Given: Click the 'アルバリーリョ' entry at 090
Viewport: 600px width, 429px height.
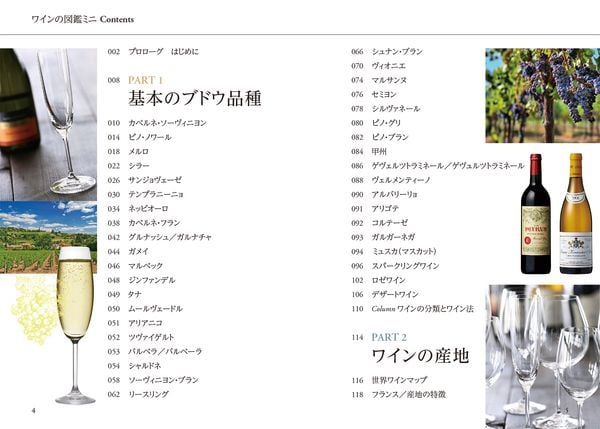Looking at the screenshot, I should tap(384, 194).
